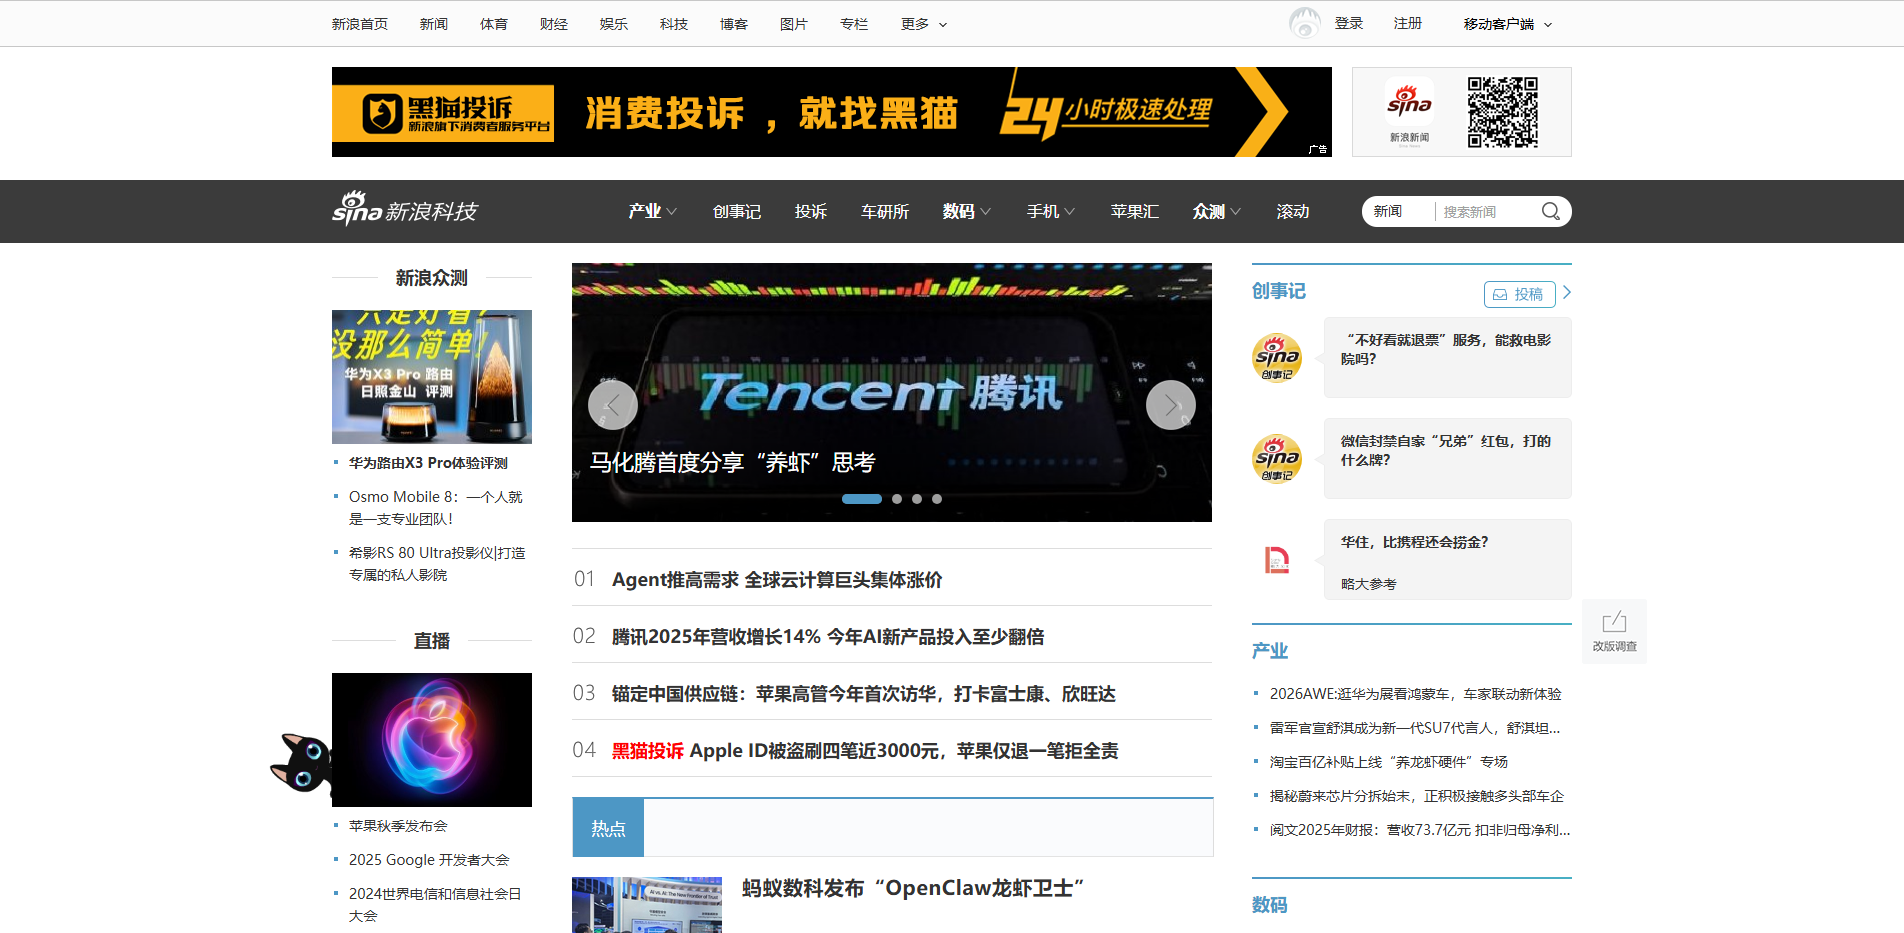The width and height of the screenshot is (1904, 933).
Task: Click the 搜索新闻 search input field
Action: pyautogui.click(x=1483, y=211)
